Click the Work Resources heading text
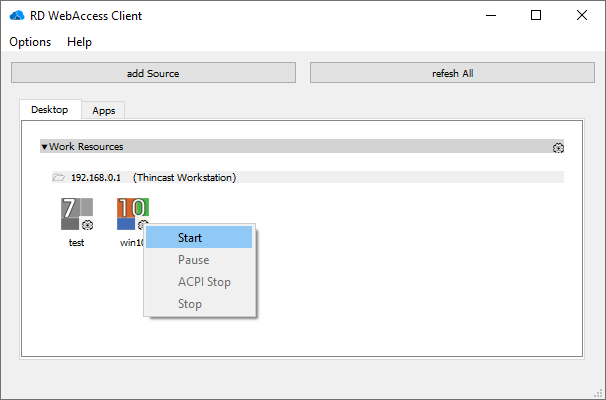The height and width of the screenshot is (400, 606). [x=86, y=146]
